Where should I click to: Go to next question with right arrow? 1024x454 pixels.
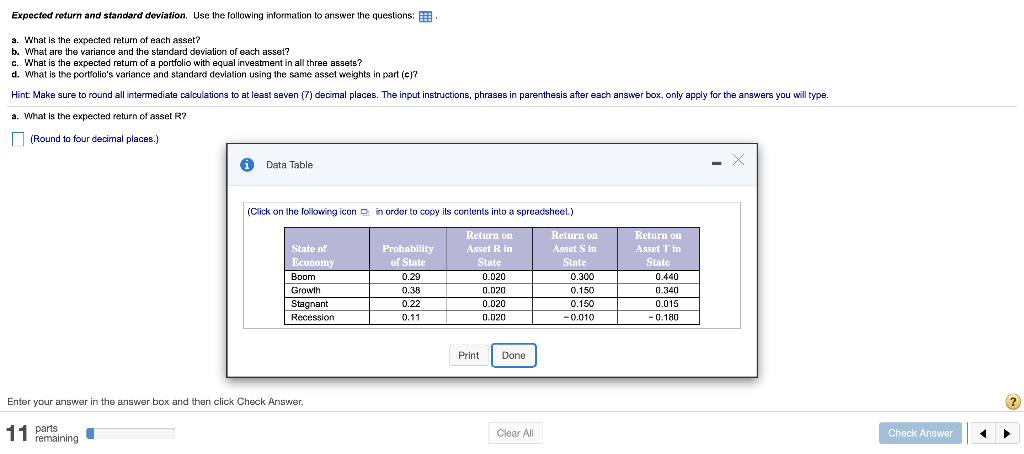click(1006, 433)
